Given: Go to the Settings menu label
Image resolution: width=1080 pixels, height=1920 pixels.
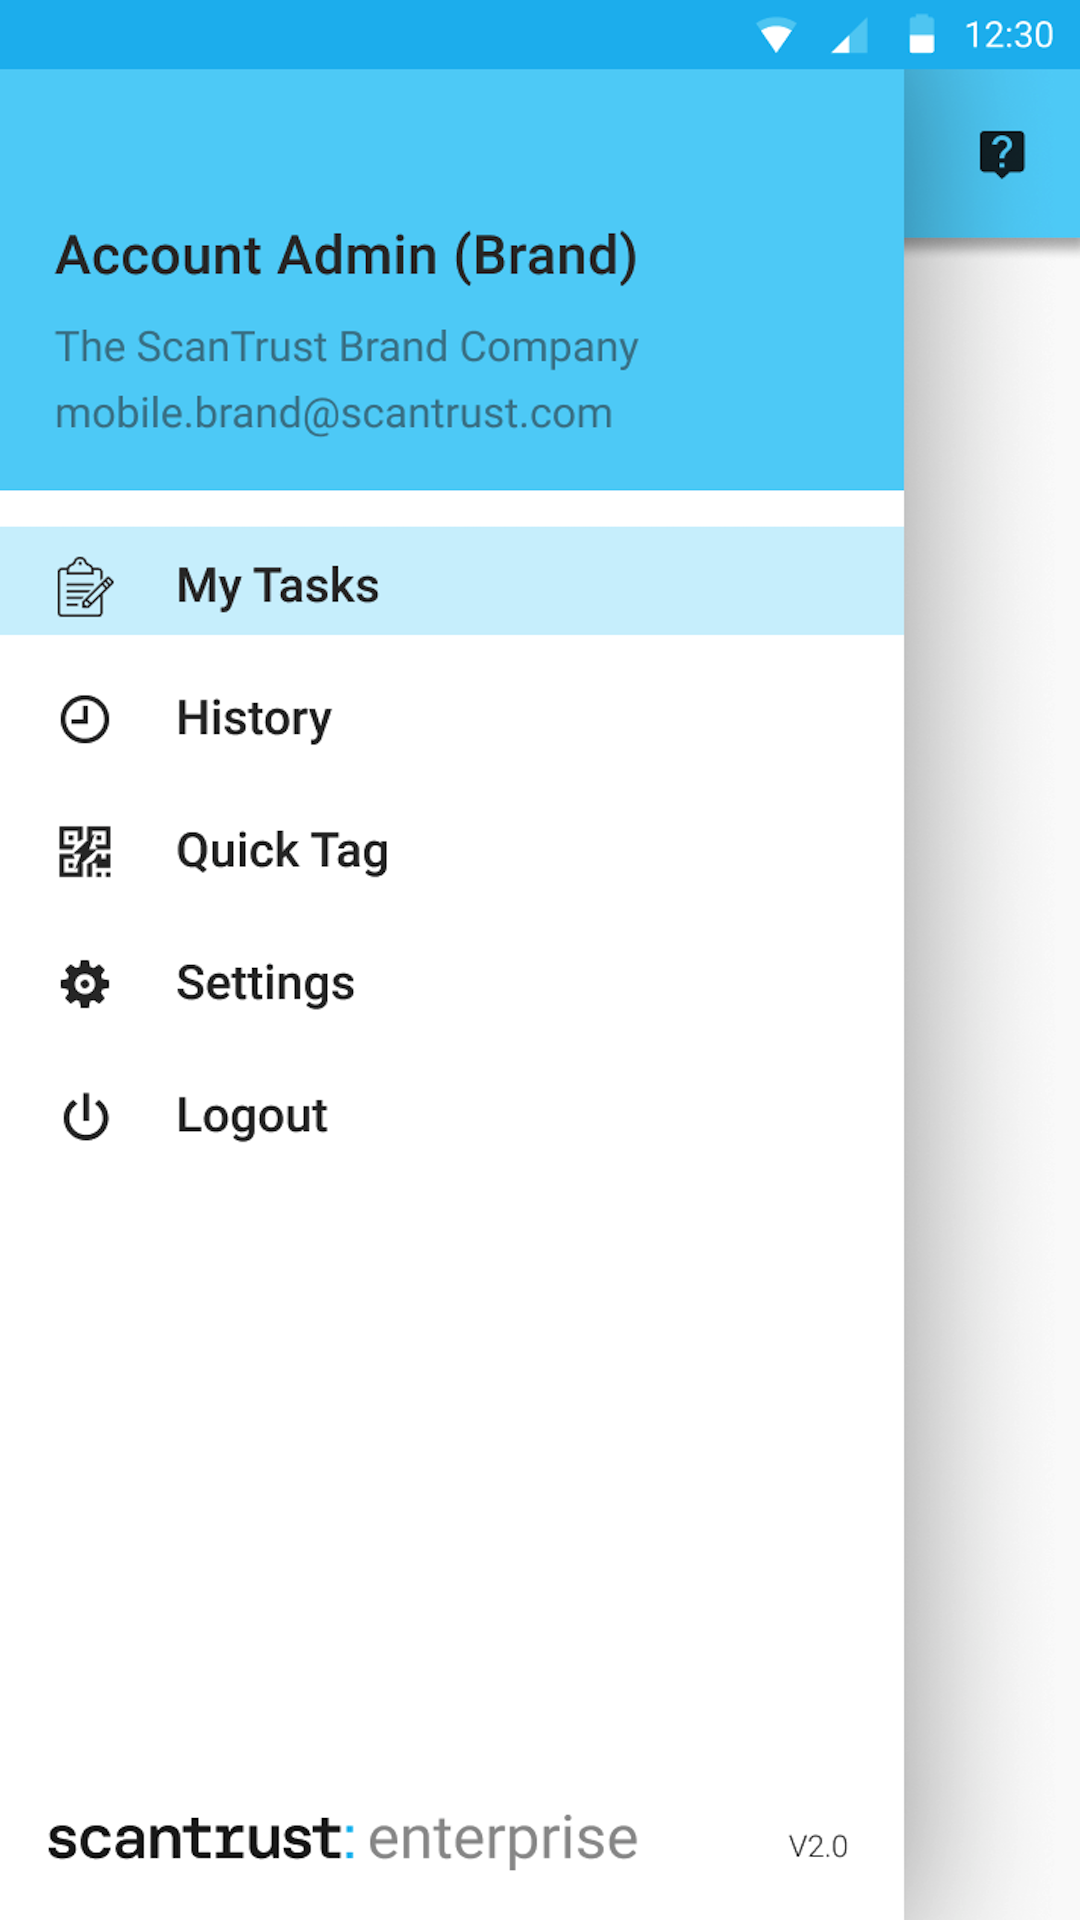Looking at the screenshot, I should point(265,984).
